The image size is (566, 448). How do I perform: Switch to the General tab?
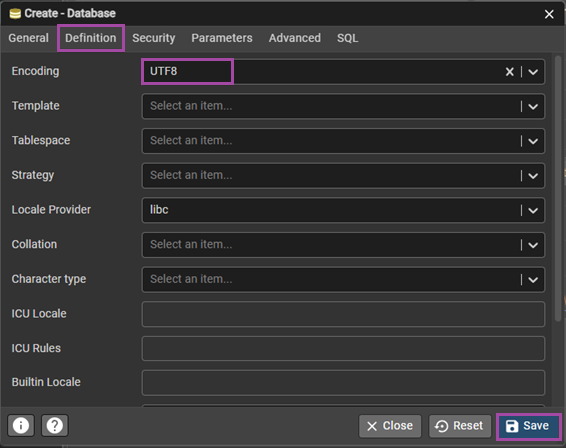point(29,38)
